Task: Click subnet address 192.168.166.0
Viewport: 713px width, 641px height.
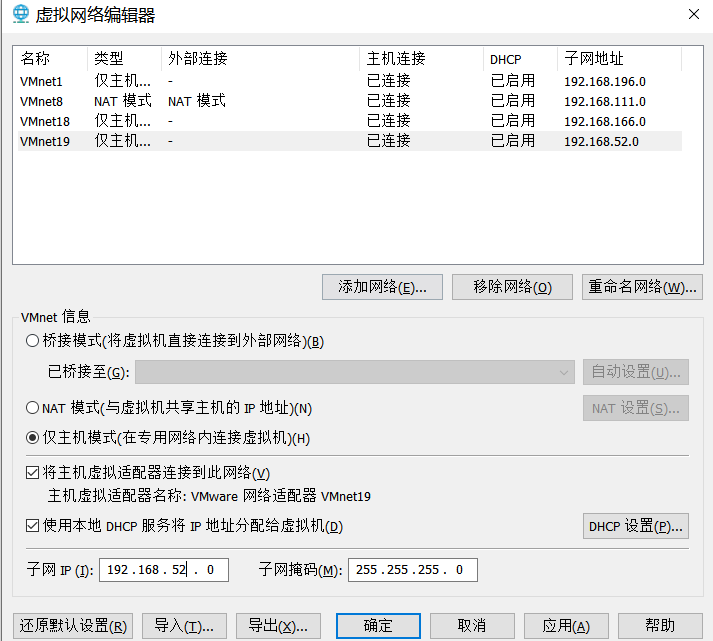Action: 605,122
